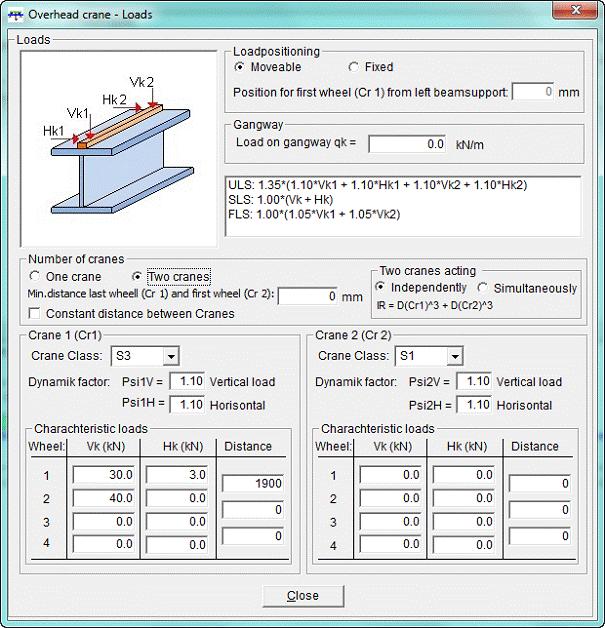
Task: Click Crane 2 wheel 3 Vk field
Action: coord(390,521)
